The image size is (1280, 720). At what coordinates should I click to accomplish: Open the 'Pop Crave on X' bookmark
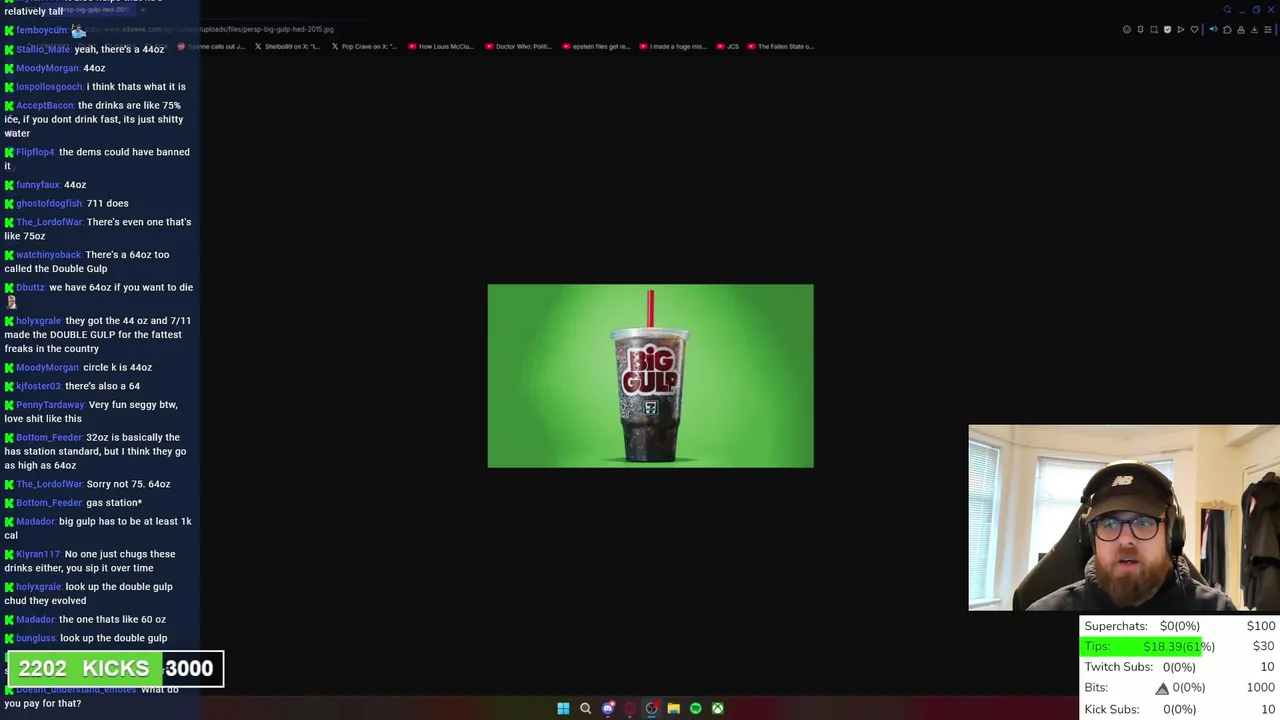365,46
